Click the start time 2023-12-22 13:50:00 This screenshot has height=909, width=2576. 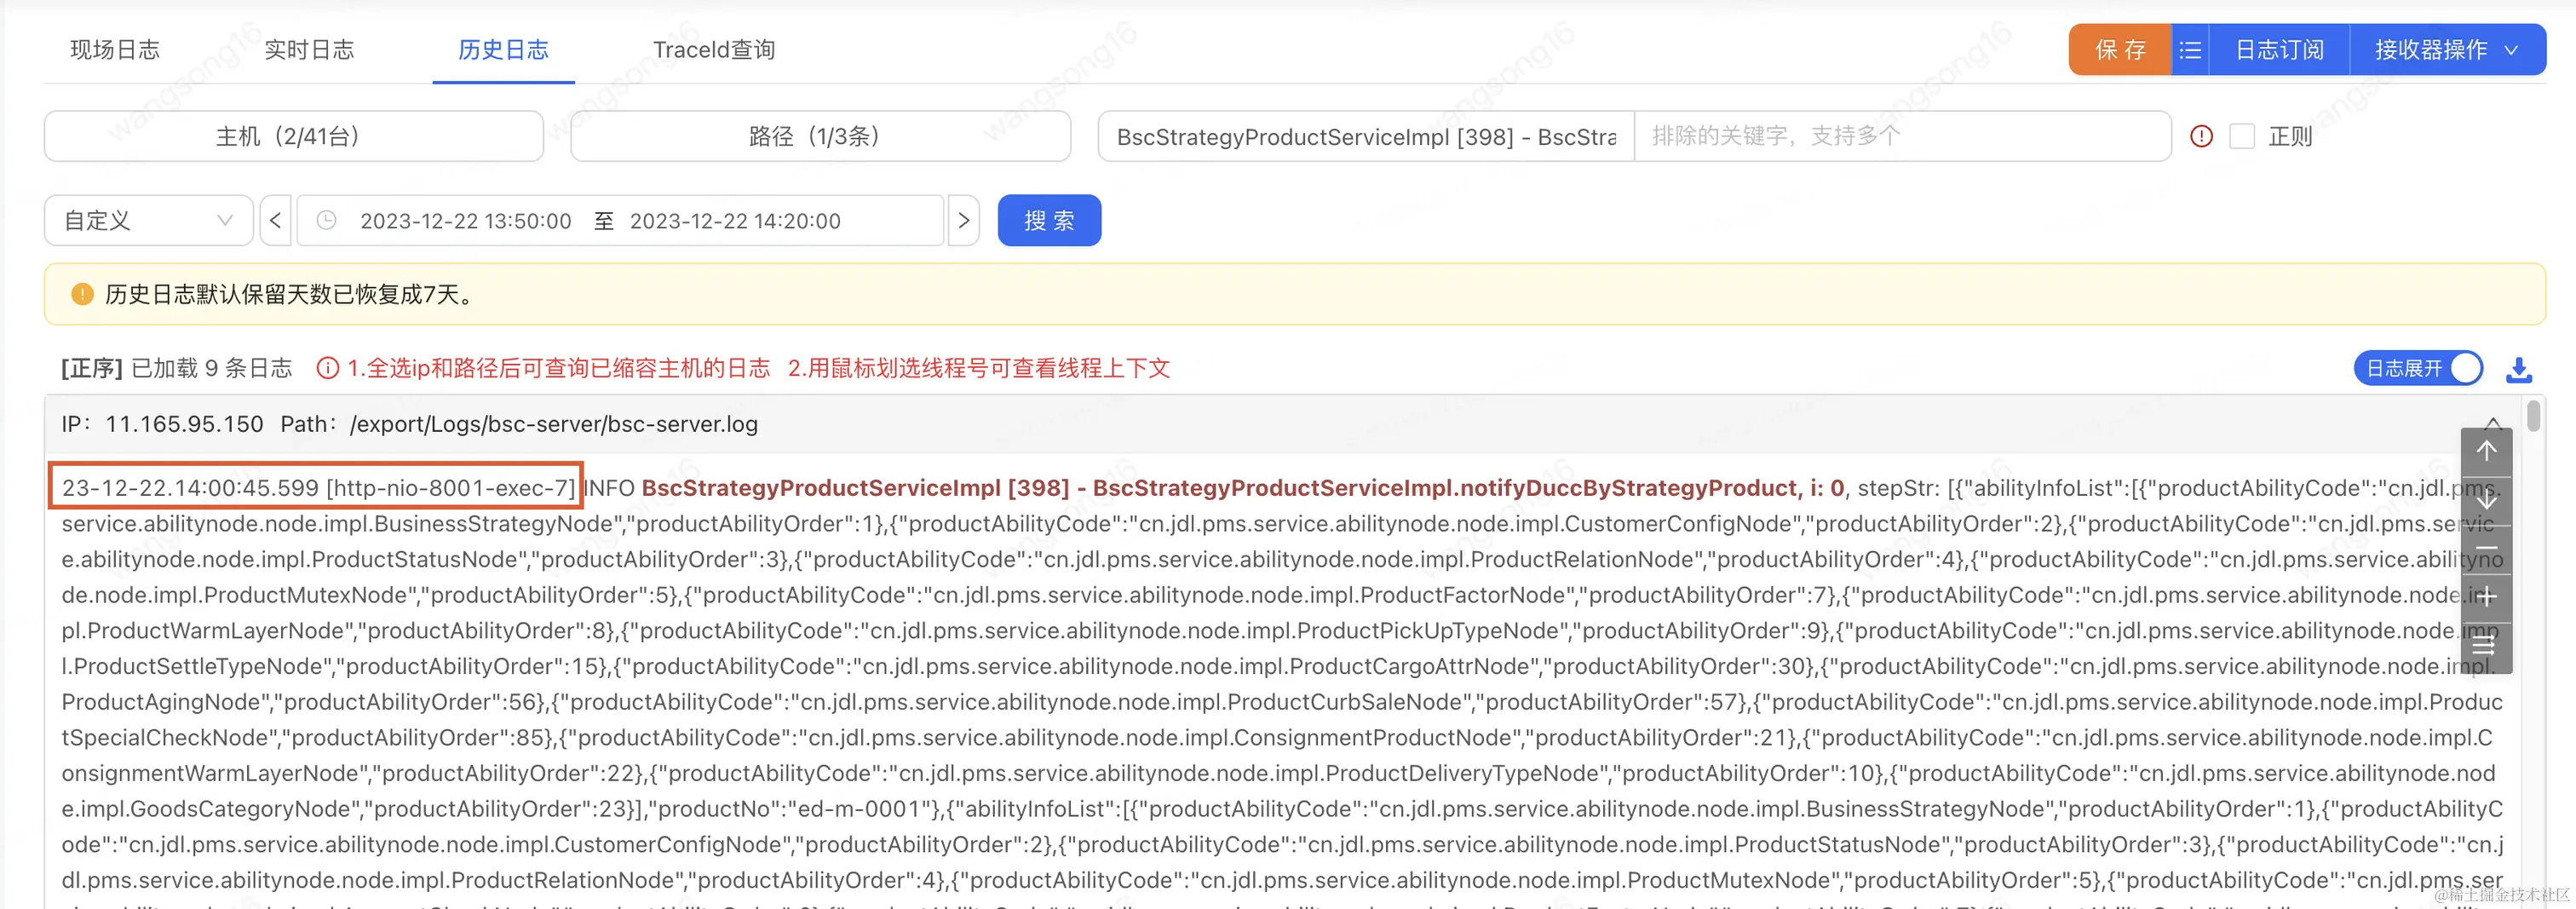click(x=466, y=221)
